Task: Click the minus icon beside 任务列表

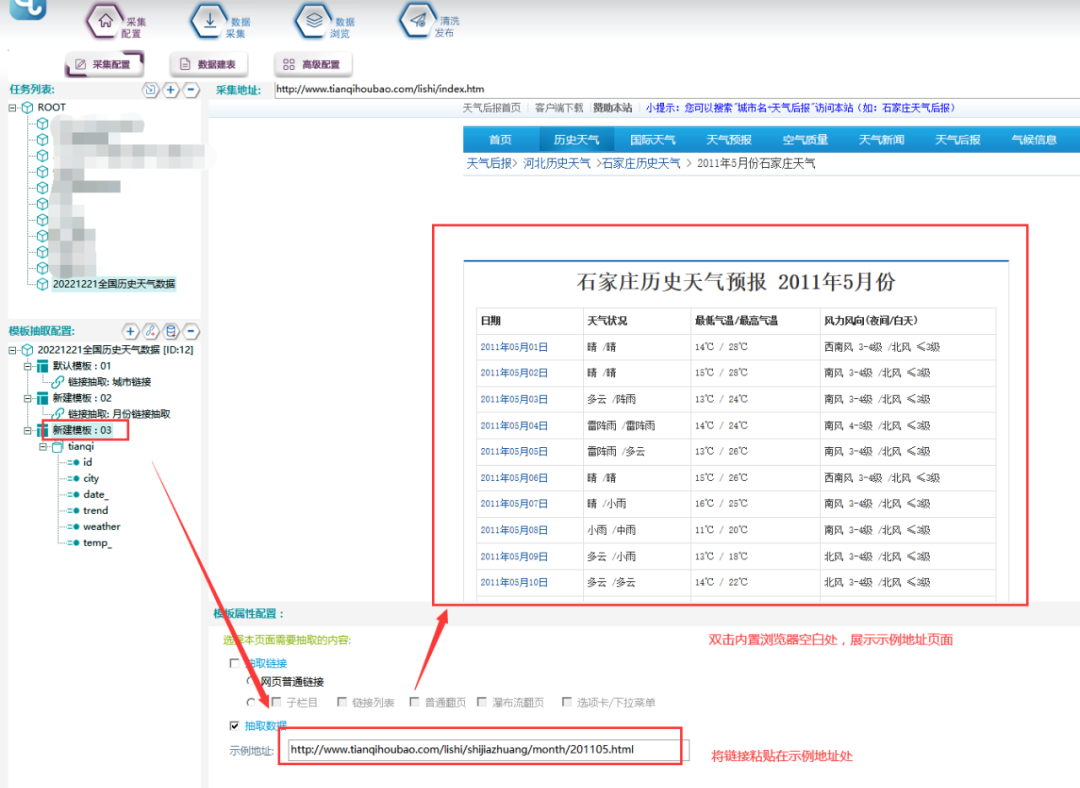Action: [x=190, y=90]
